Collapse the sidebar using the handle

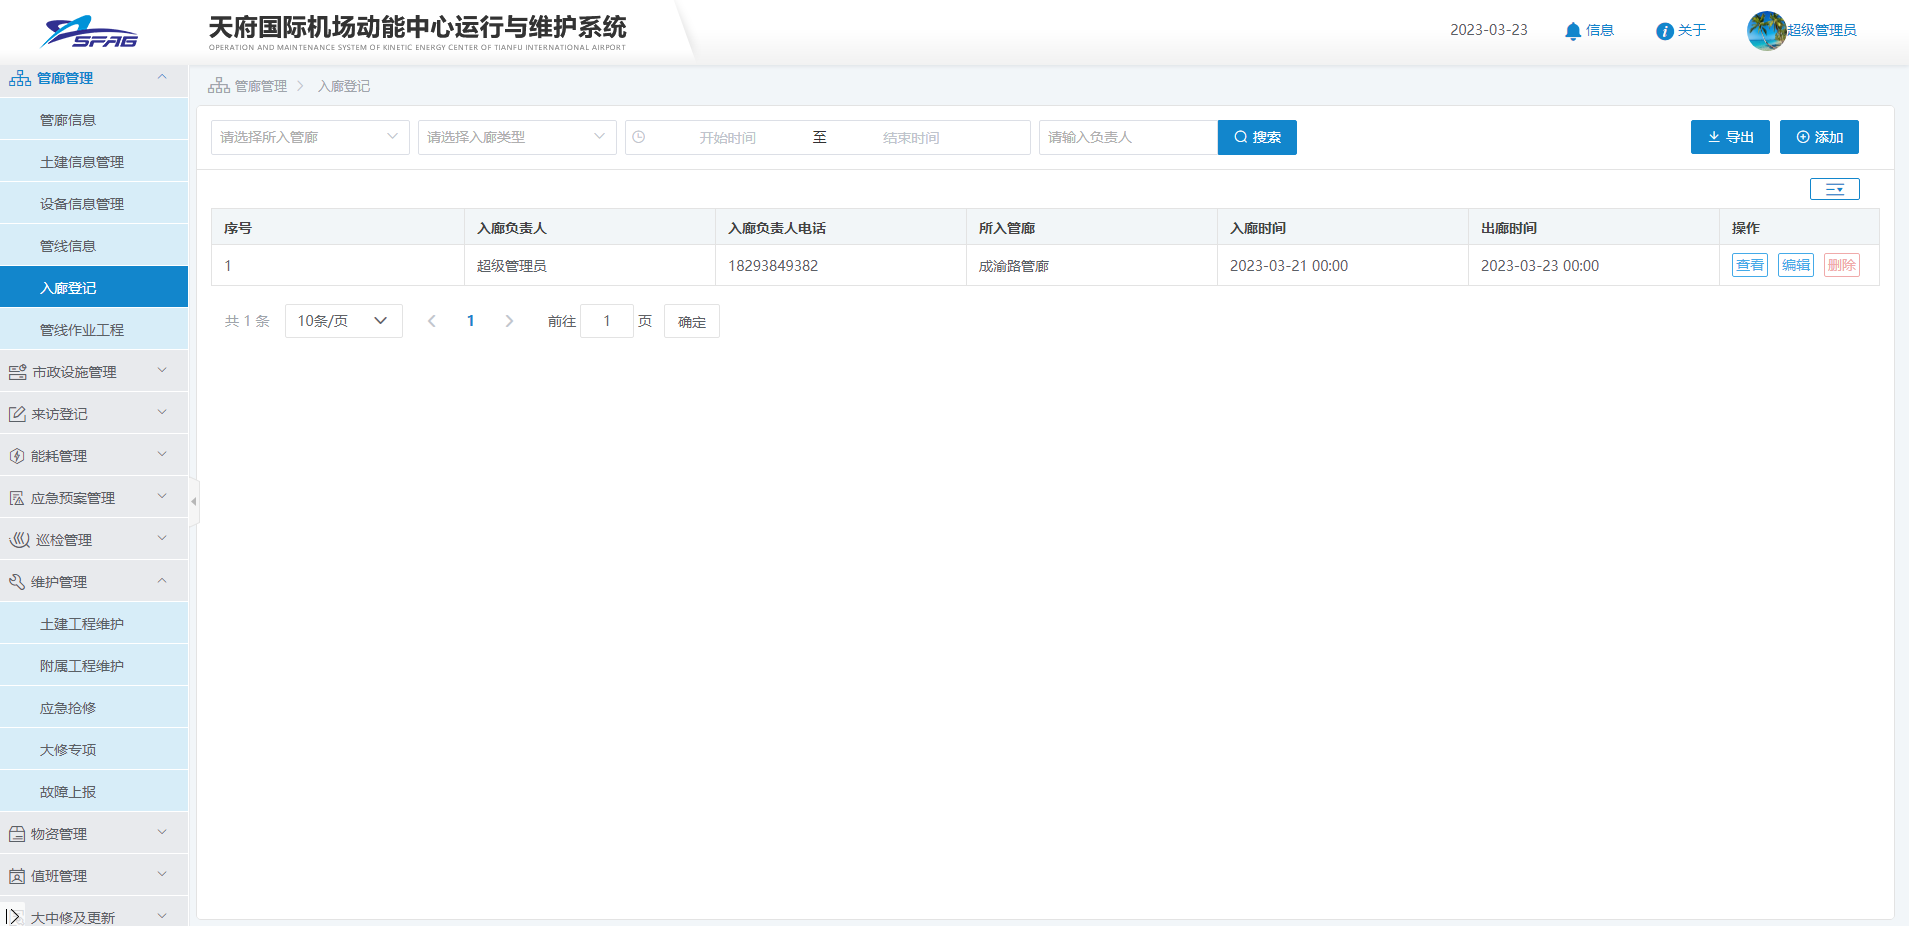pyautogui.click(x=194, y=501)
